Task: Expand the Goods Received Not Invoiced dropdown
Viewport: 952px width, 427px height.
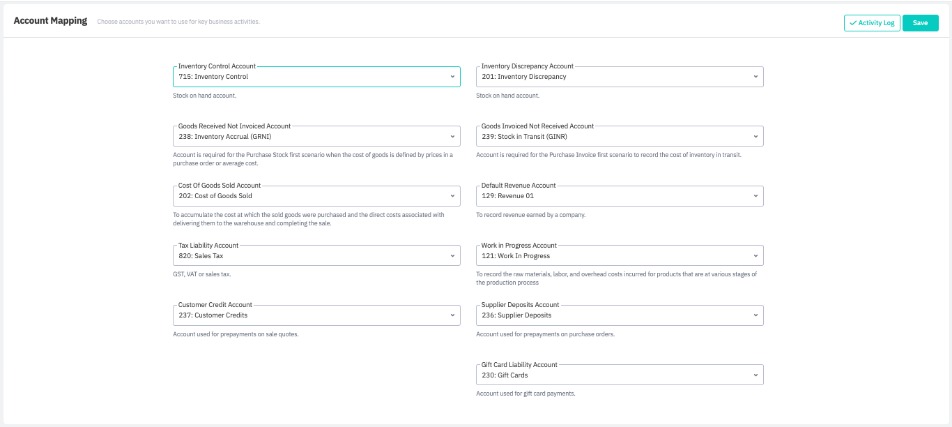Action: coord(452,136)
